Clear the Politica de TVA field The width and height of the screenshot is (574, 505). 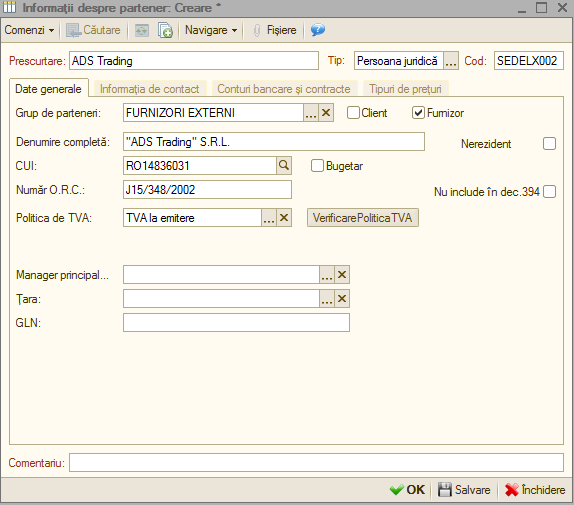click(x=284, y=218)
